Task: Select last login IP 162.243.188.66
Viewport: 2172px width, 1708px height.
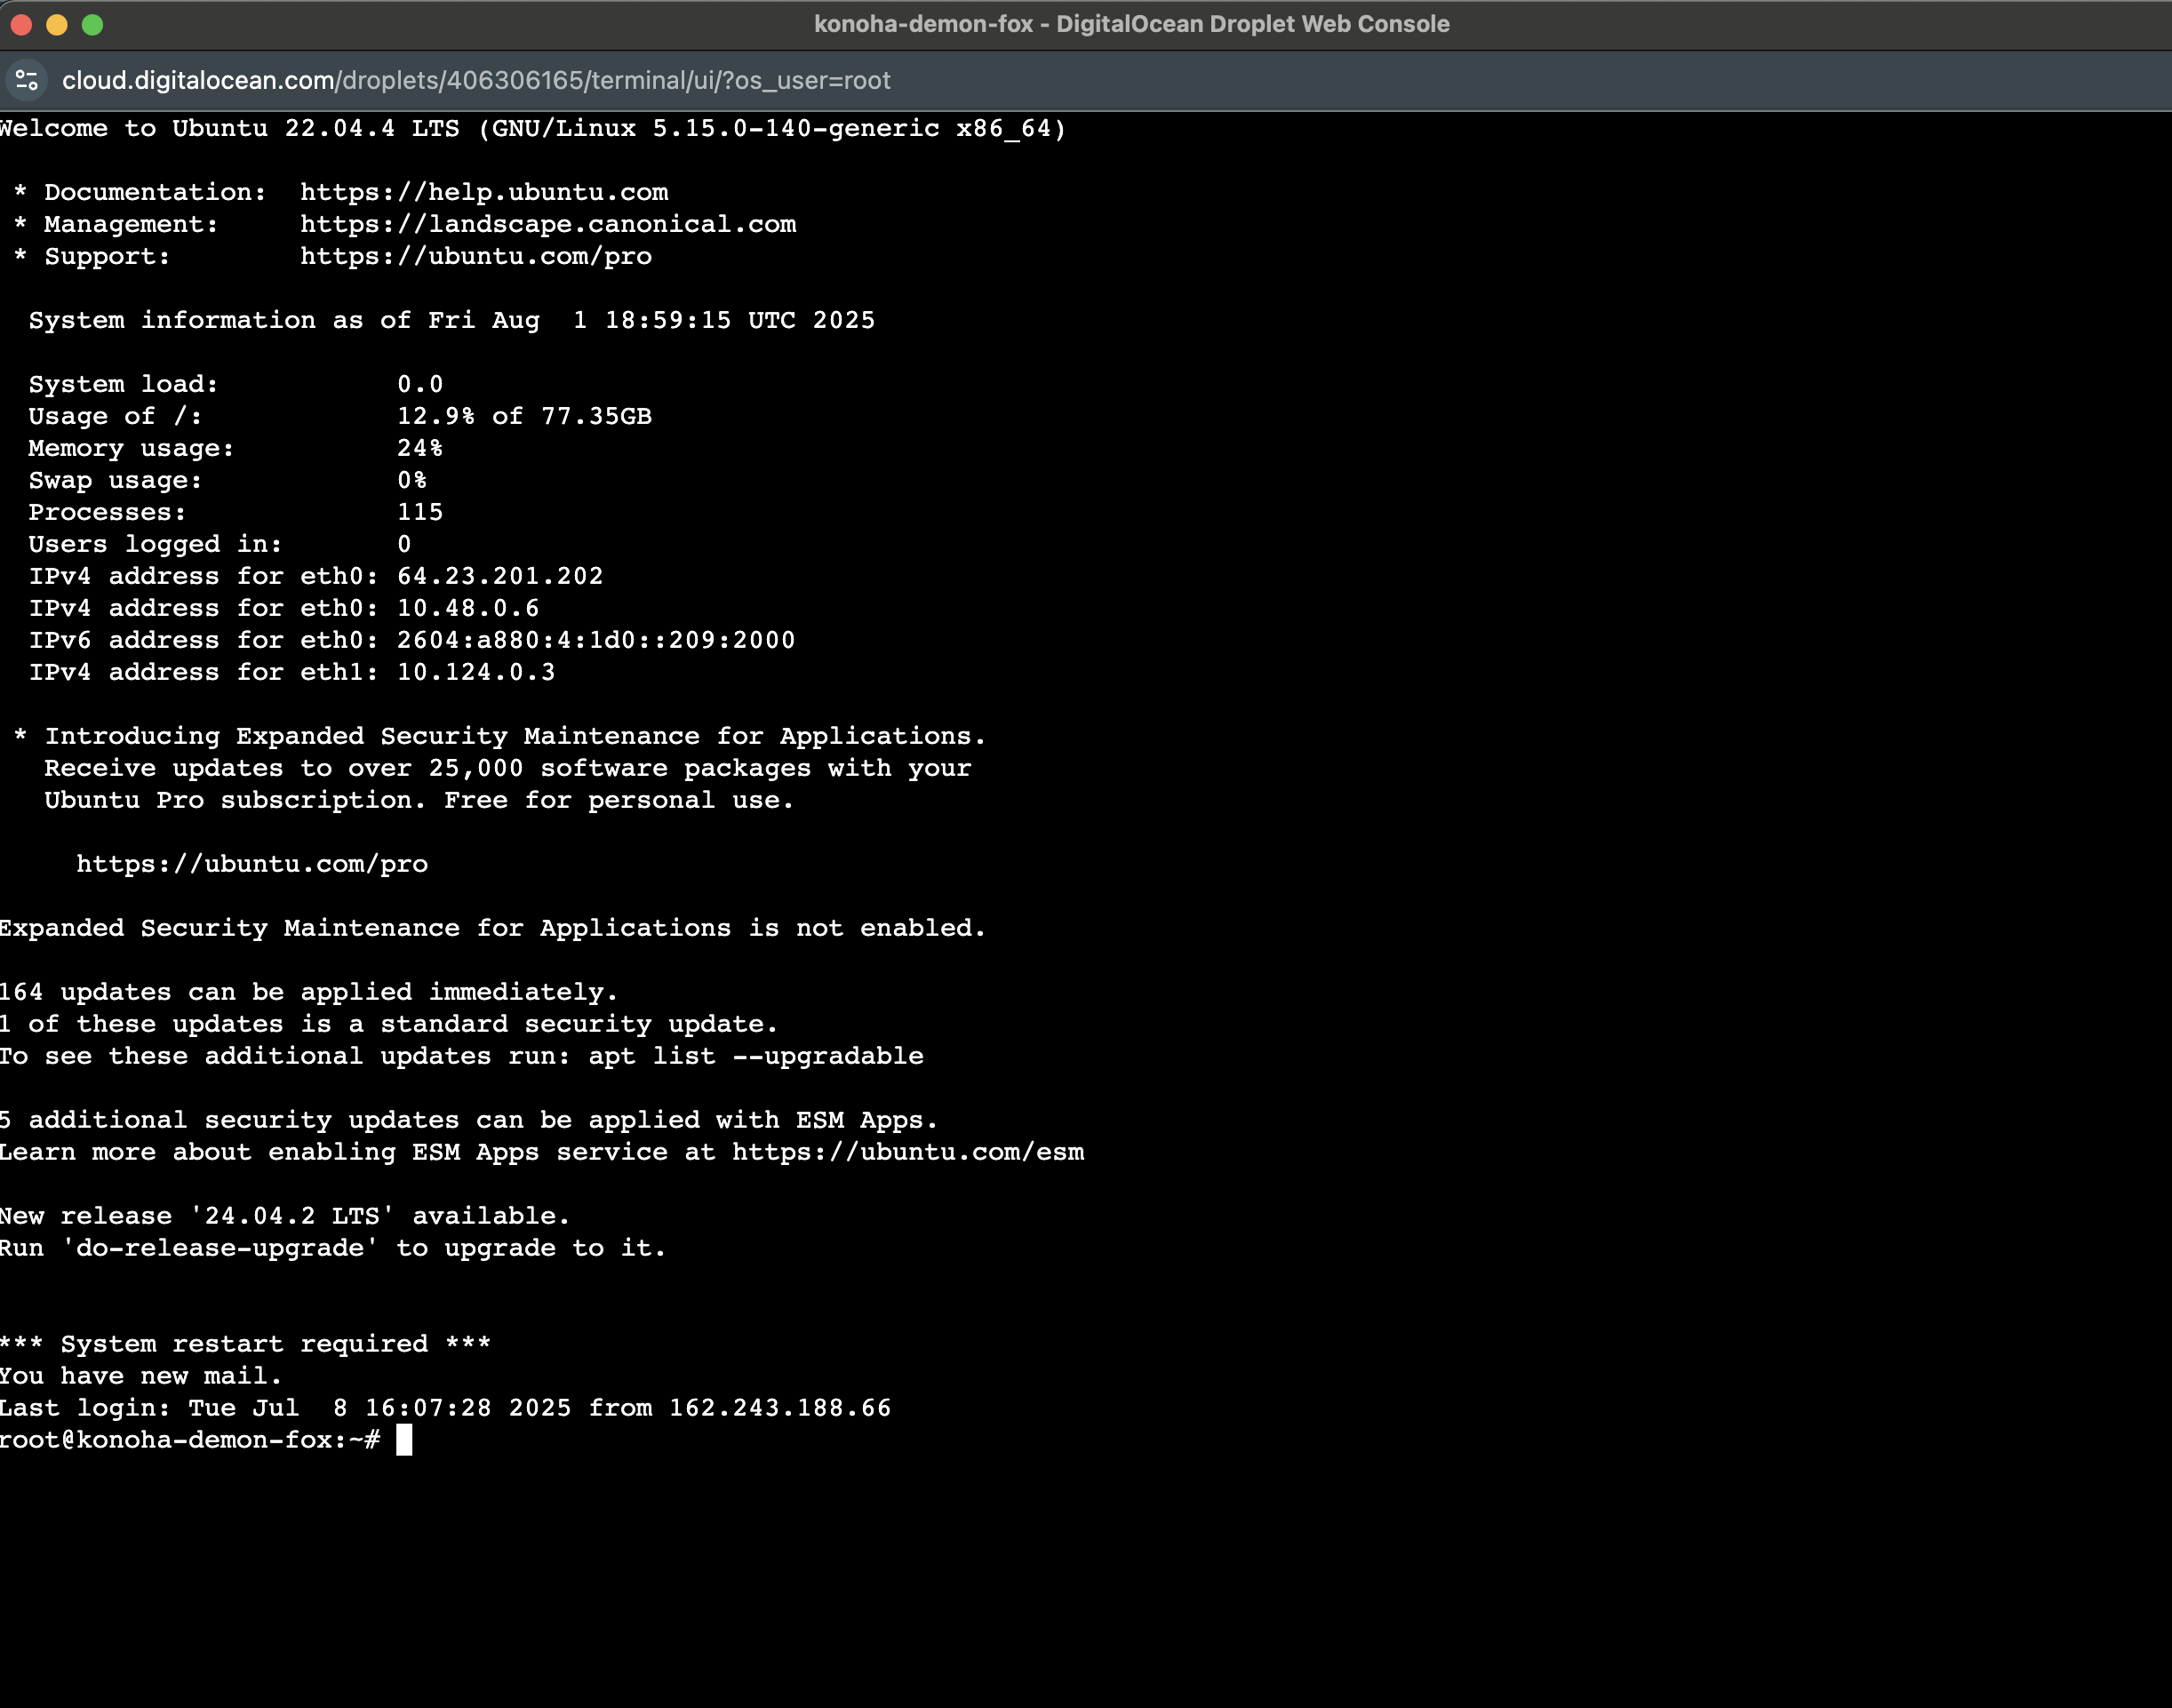Action: tap(780, 1408)
